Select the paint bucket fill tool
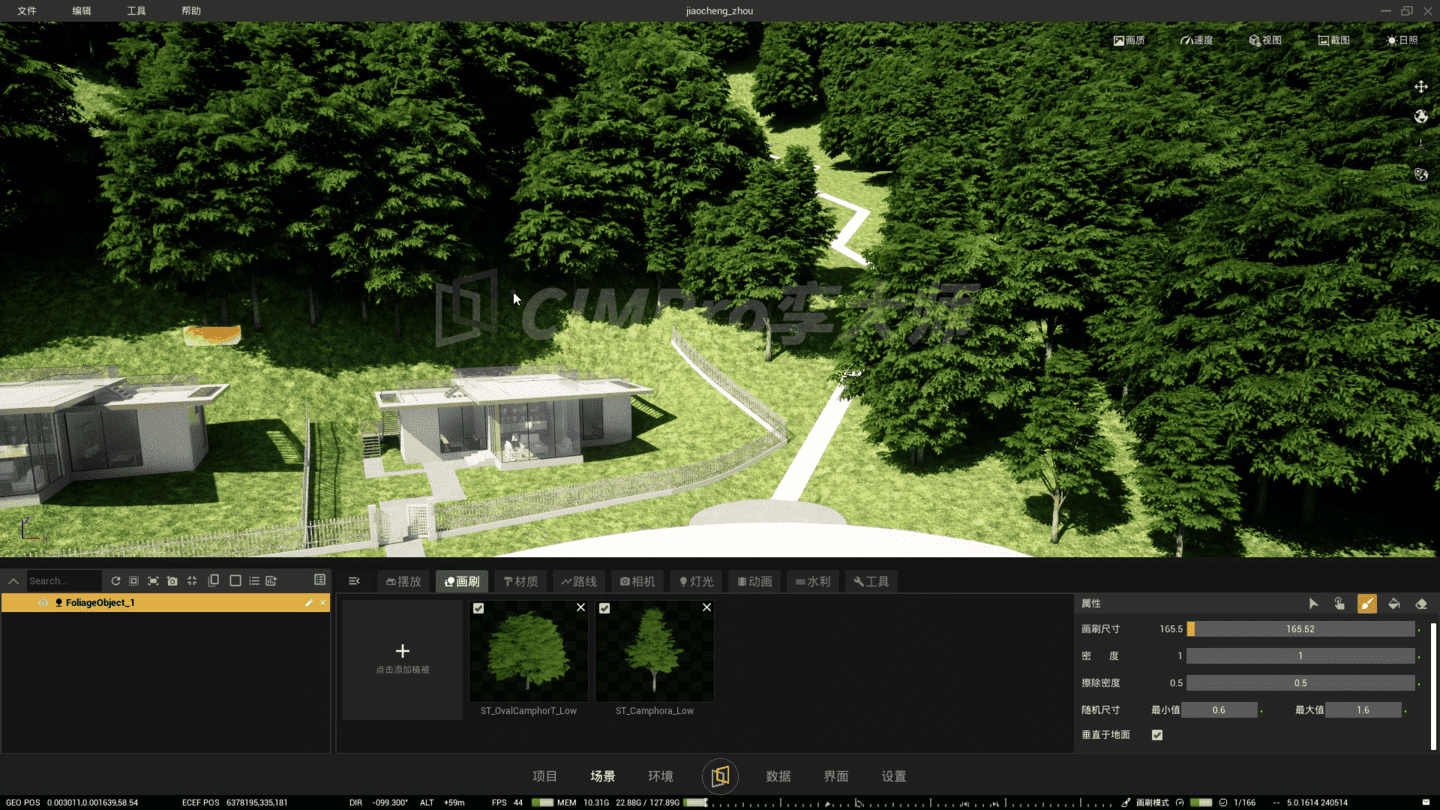 (x=1394, y=604)
